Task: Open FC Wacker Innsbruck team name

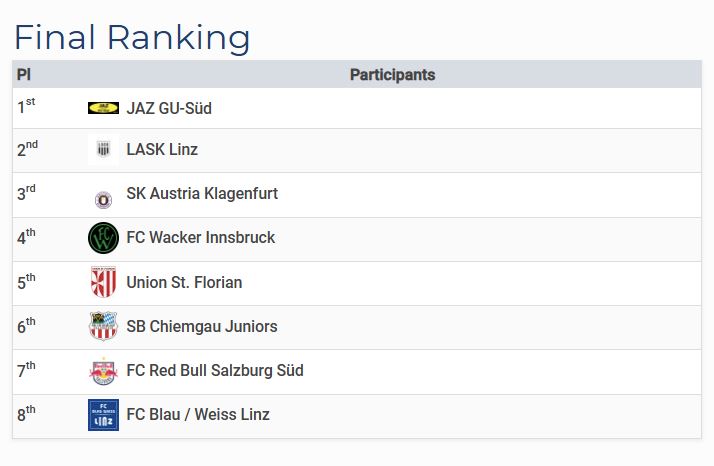Action: click(x=200, y=238)
